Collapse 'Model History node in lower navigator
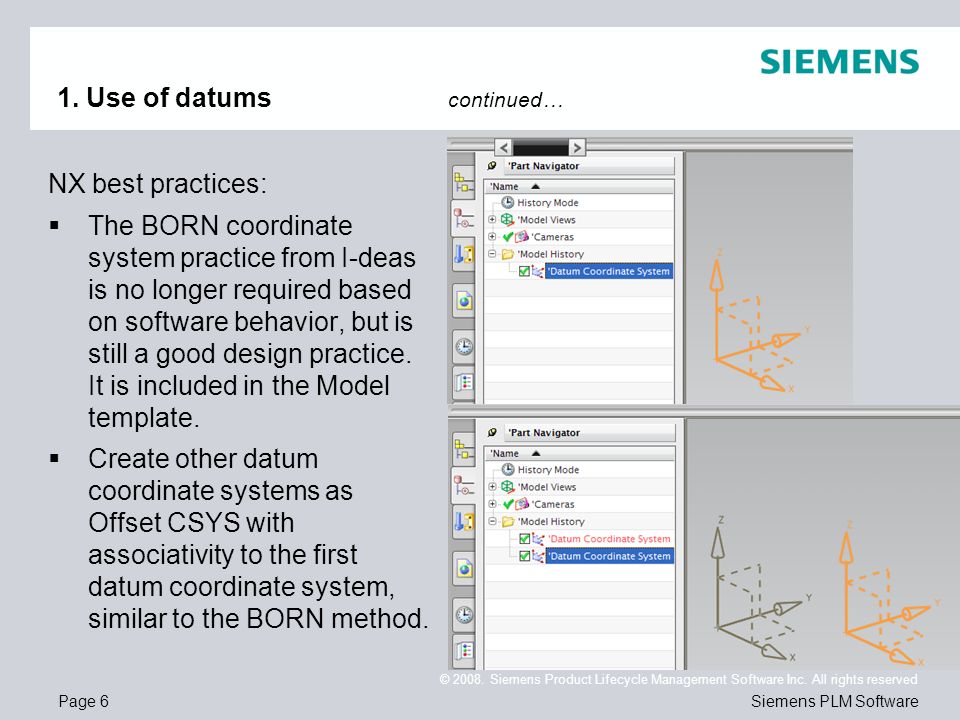This screenshot has width=960, height=720. 492,521
